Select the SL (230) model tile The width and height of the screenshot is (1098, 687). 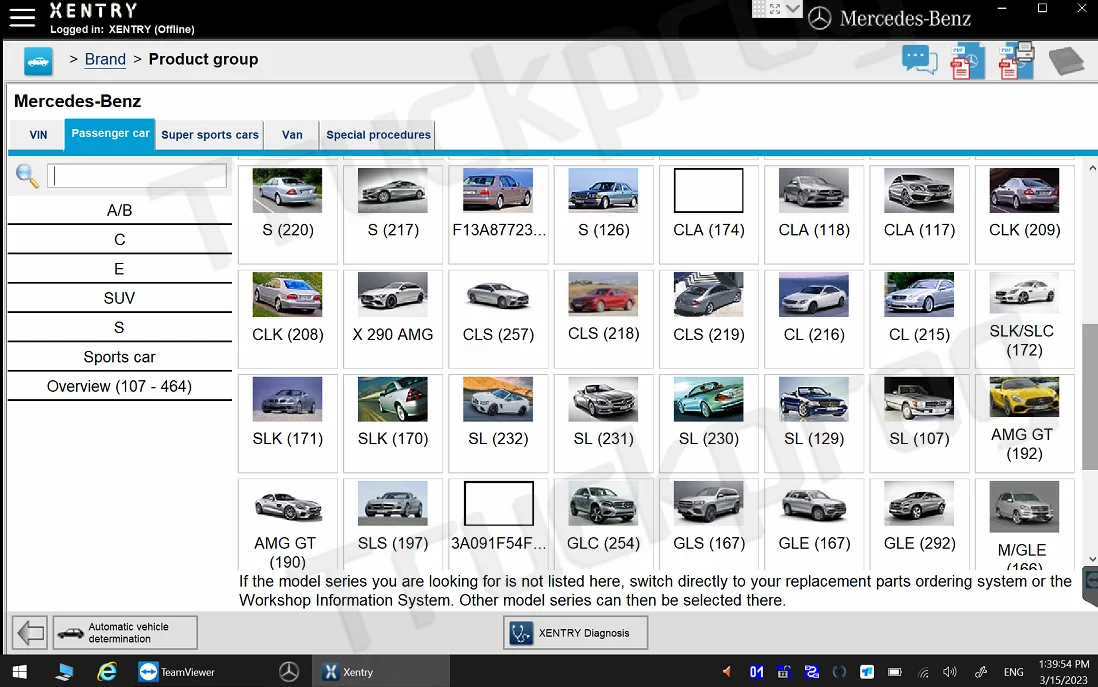coord(709,423)
